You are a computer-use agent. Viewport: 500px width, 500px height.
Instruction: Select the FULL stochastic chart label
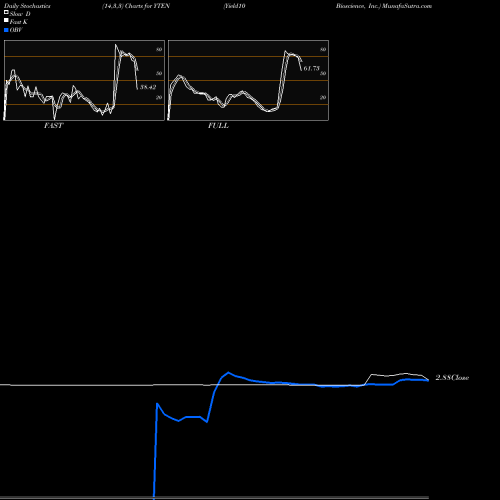click(218, 126)
